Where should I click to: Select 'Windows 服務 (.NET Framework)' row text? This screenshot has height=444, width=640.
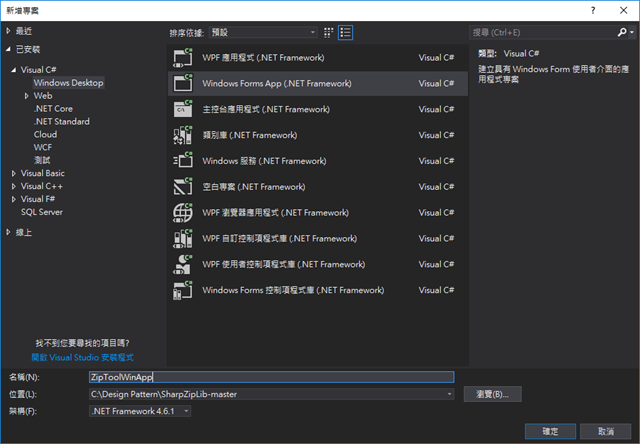(x=264, y=161)
